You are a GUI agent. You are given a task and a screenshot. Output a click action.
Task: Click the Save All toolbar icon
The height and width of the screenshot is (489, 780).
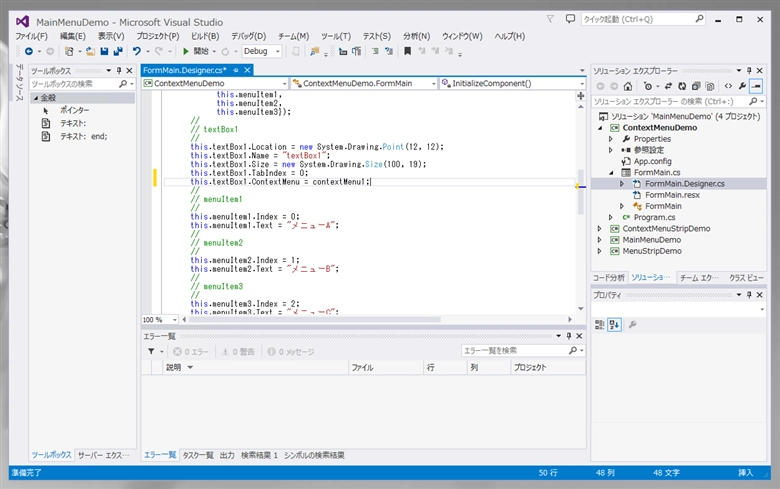point(118,51)
